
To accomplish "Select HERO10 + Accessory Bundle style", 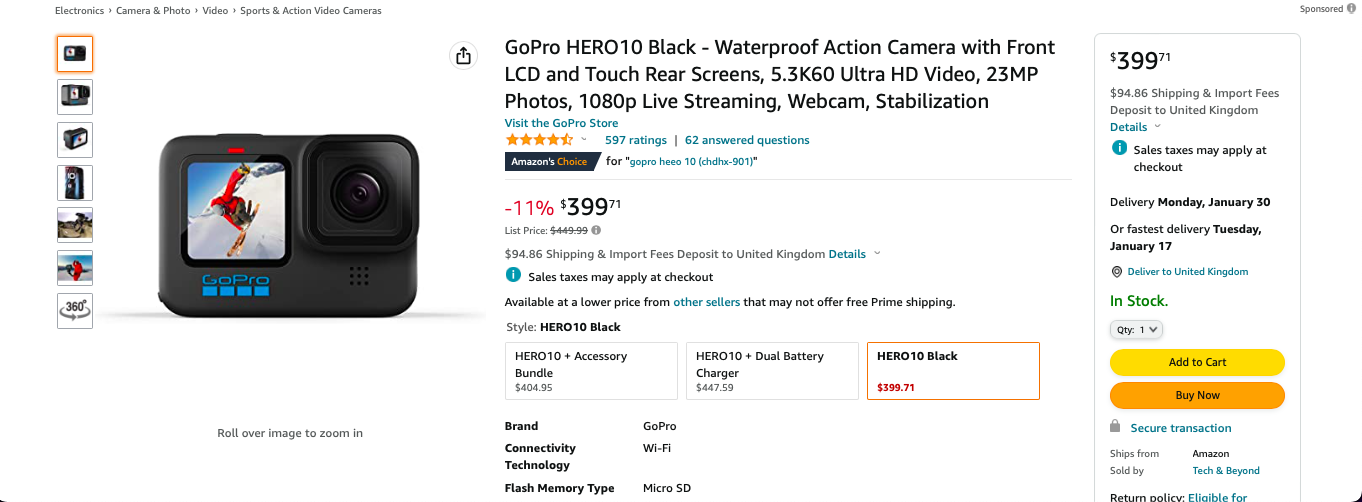I will 591,371.
